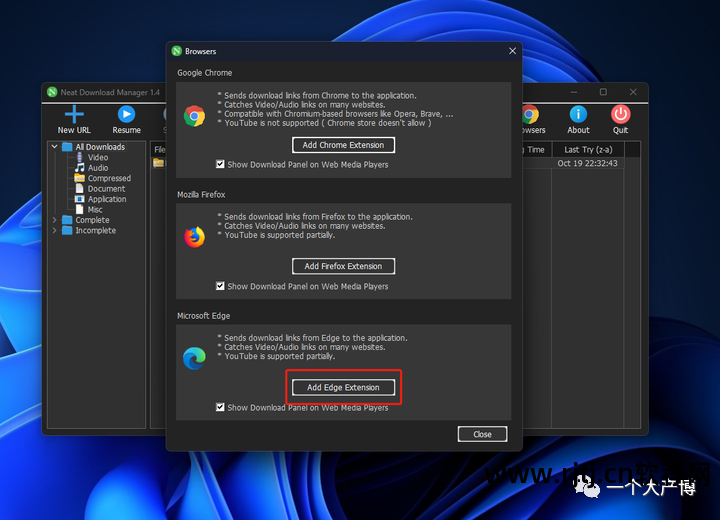720x520 pixels.
Task: Click the Browsers Chrome icon in main toolbar
Action: pyautogui.click(x=530, y=114)
